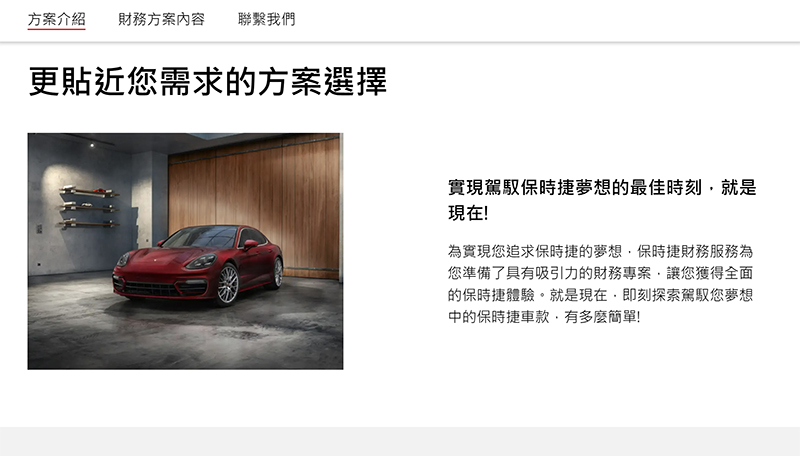This screenshot has width=800, height=456.
Task: Switch to the 財務方案內容 tab
Action: point(161,19)
